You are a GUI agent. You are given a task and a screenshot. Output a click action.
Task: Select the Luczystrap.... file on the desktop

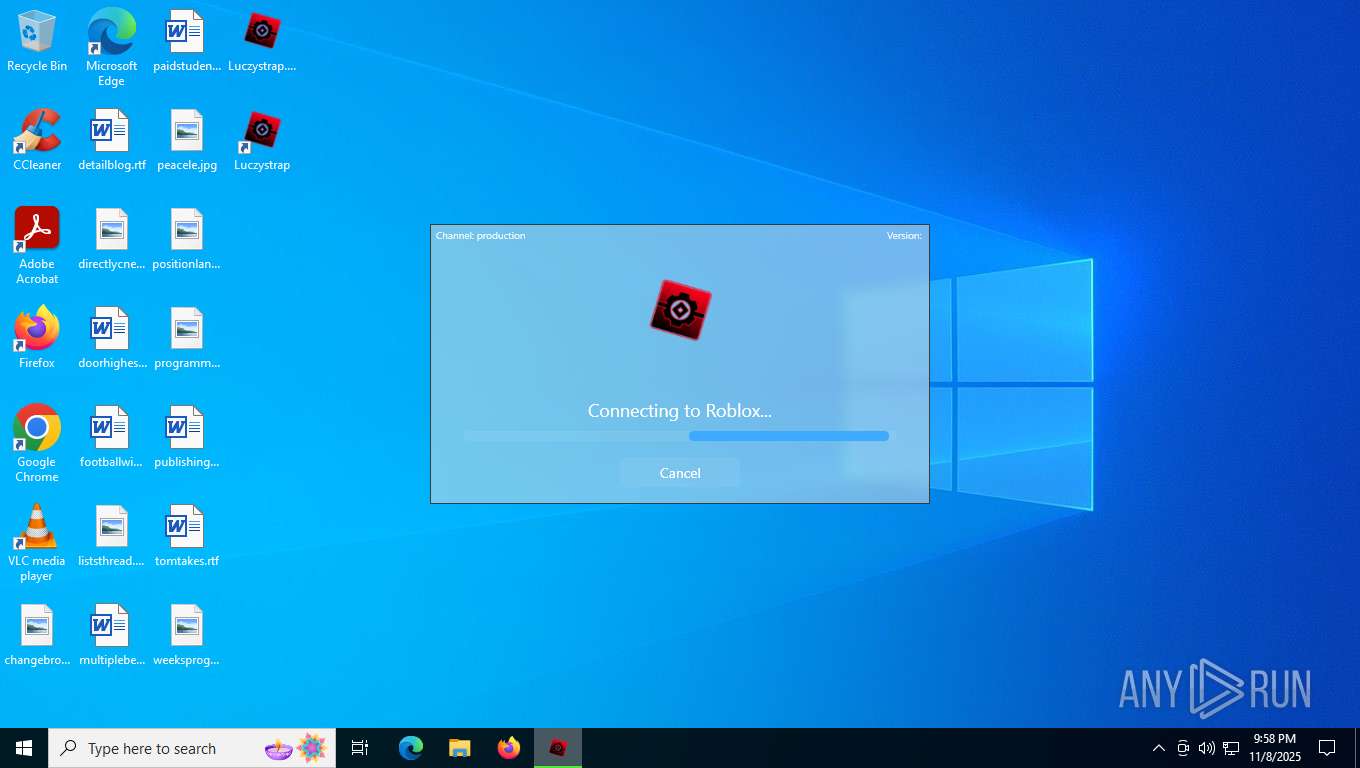262,41
